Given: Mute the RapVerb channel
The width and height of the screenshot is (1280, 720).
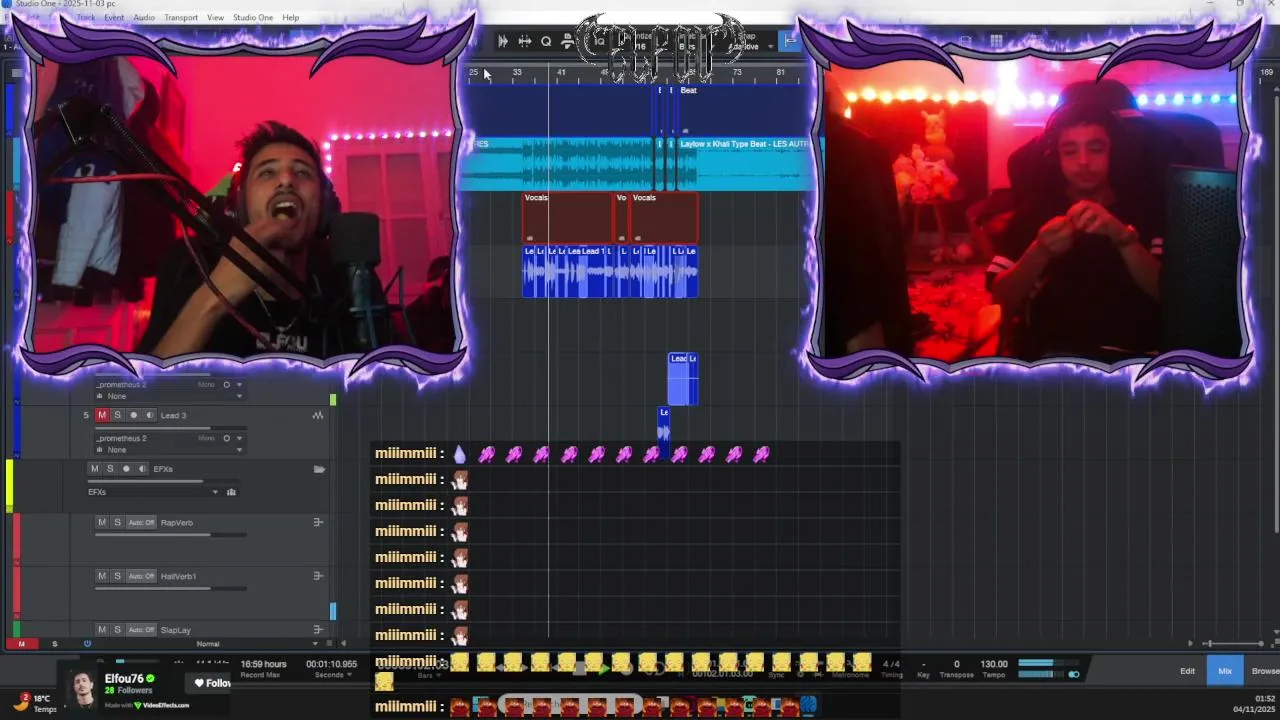Looking at the screenshot, I should (x=102, y=522).
